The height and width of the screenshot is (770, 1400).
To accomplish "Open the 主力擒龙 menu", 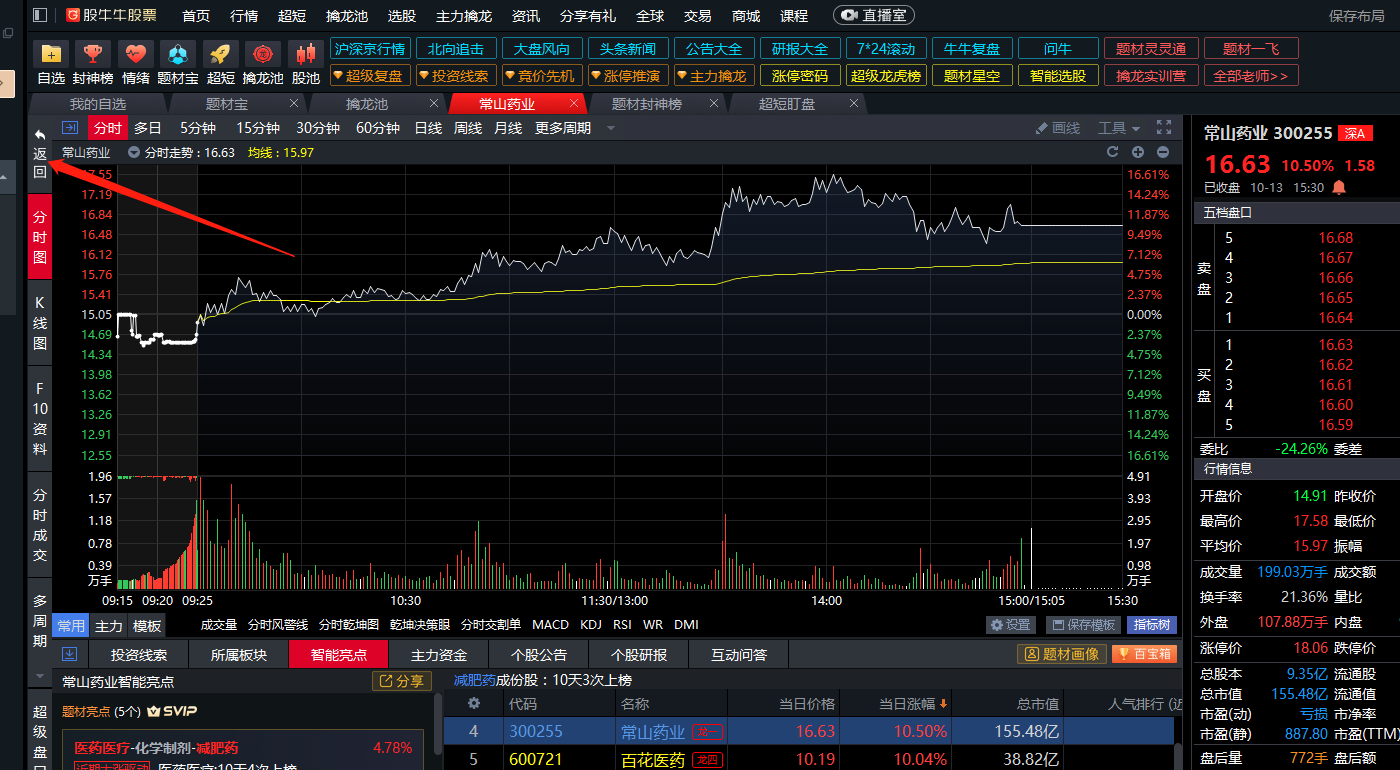I will point(463,16).
